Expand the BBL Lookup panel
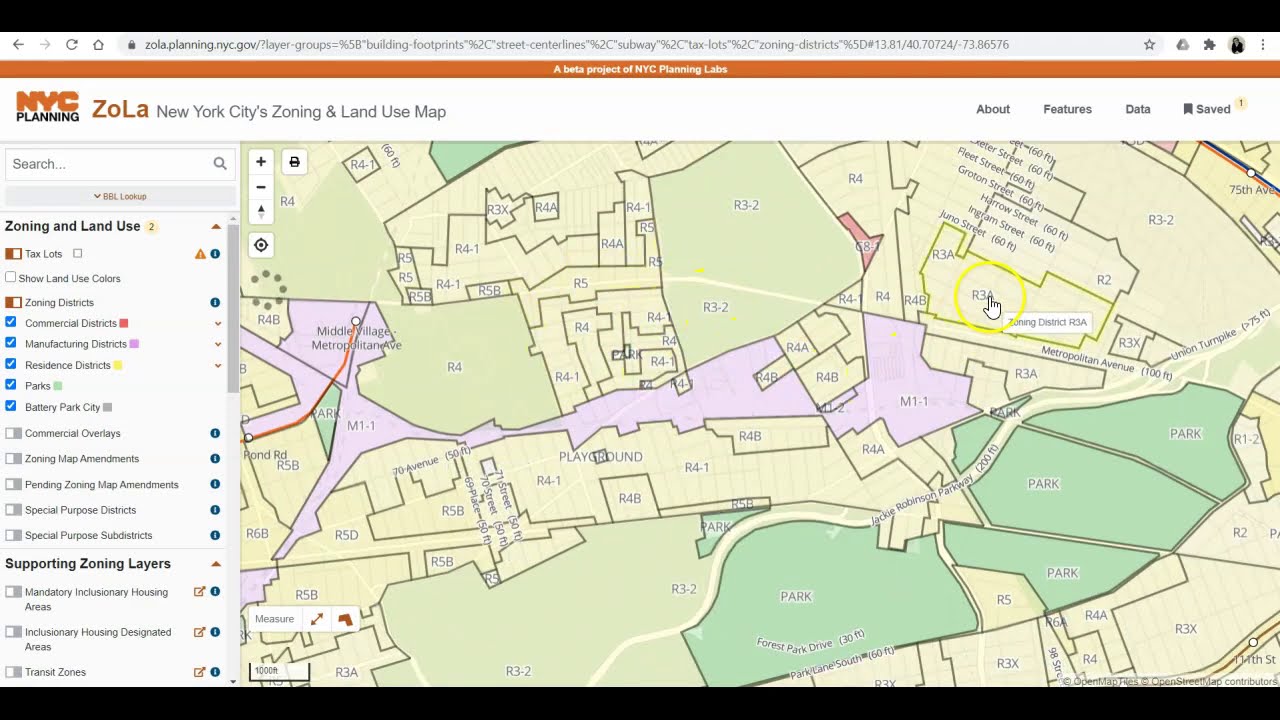 coord(120,196)
